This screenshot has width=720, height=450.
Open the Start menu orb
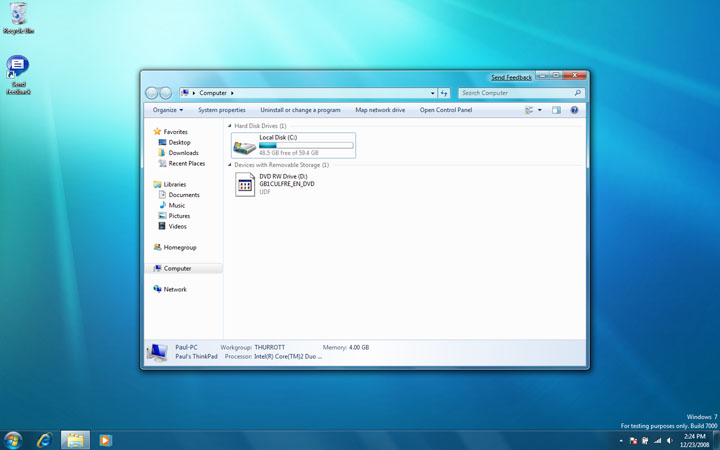12,440
